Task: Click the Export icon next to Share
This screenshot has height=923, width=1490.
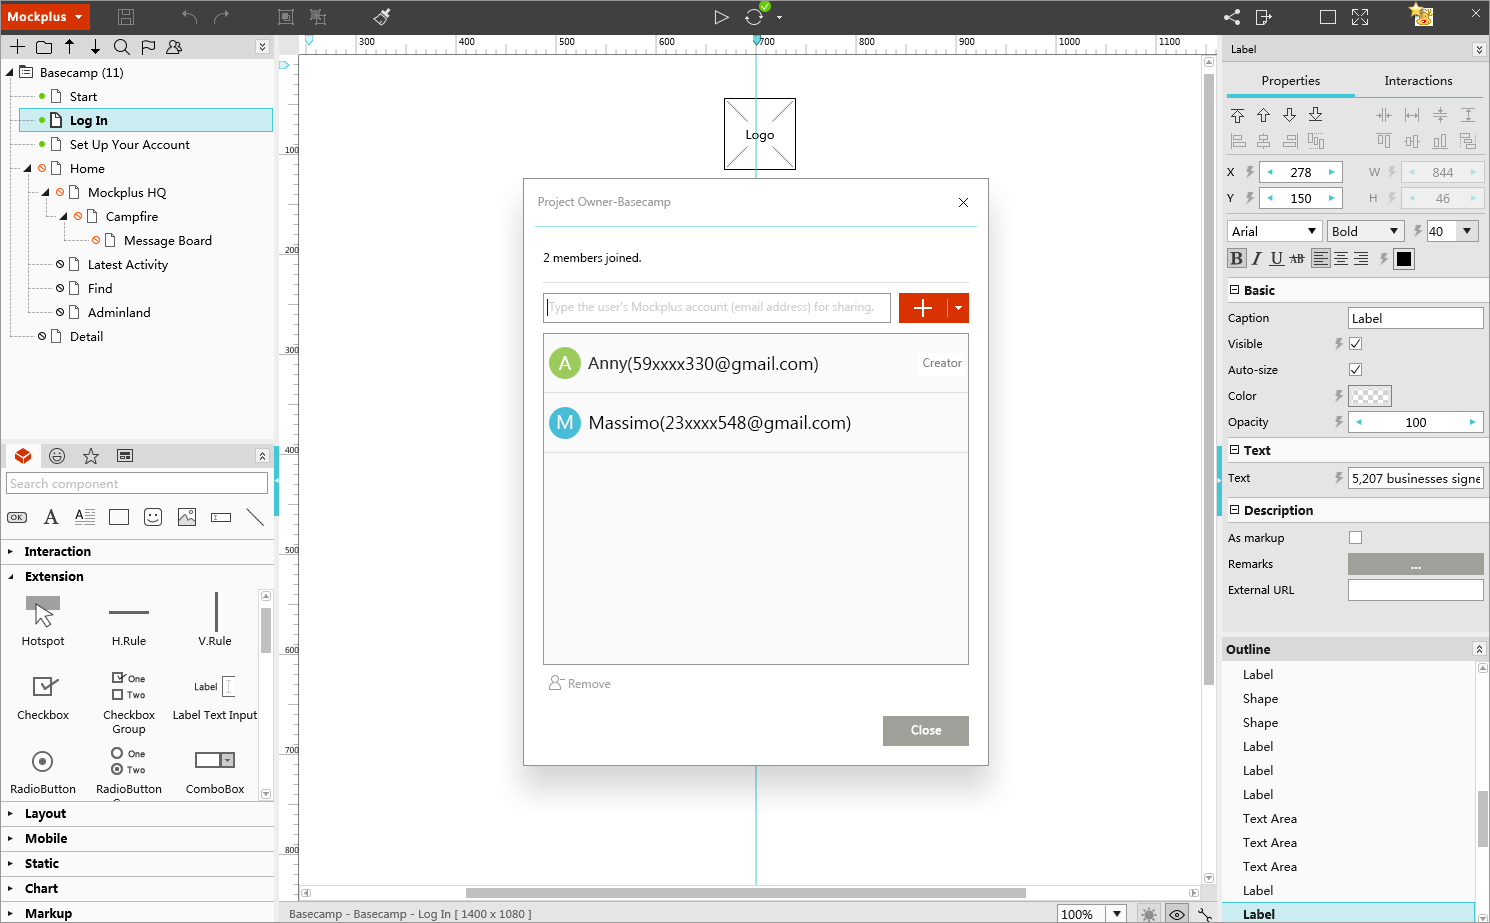Action: (1264, 17)
